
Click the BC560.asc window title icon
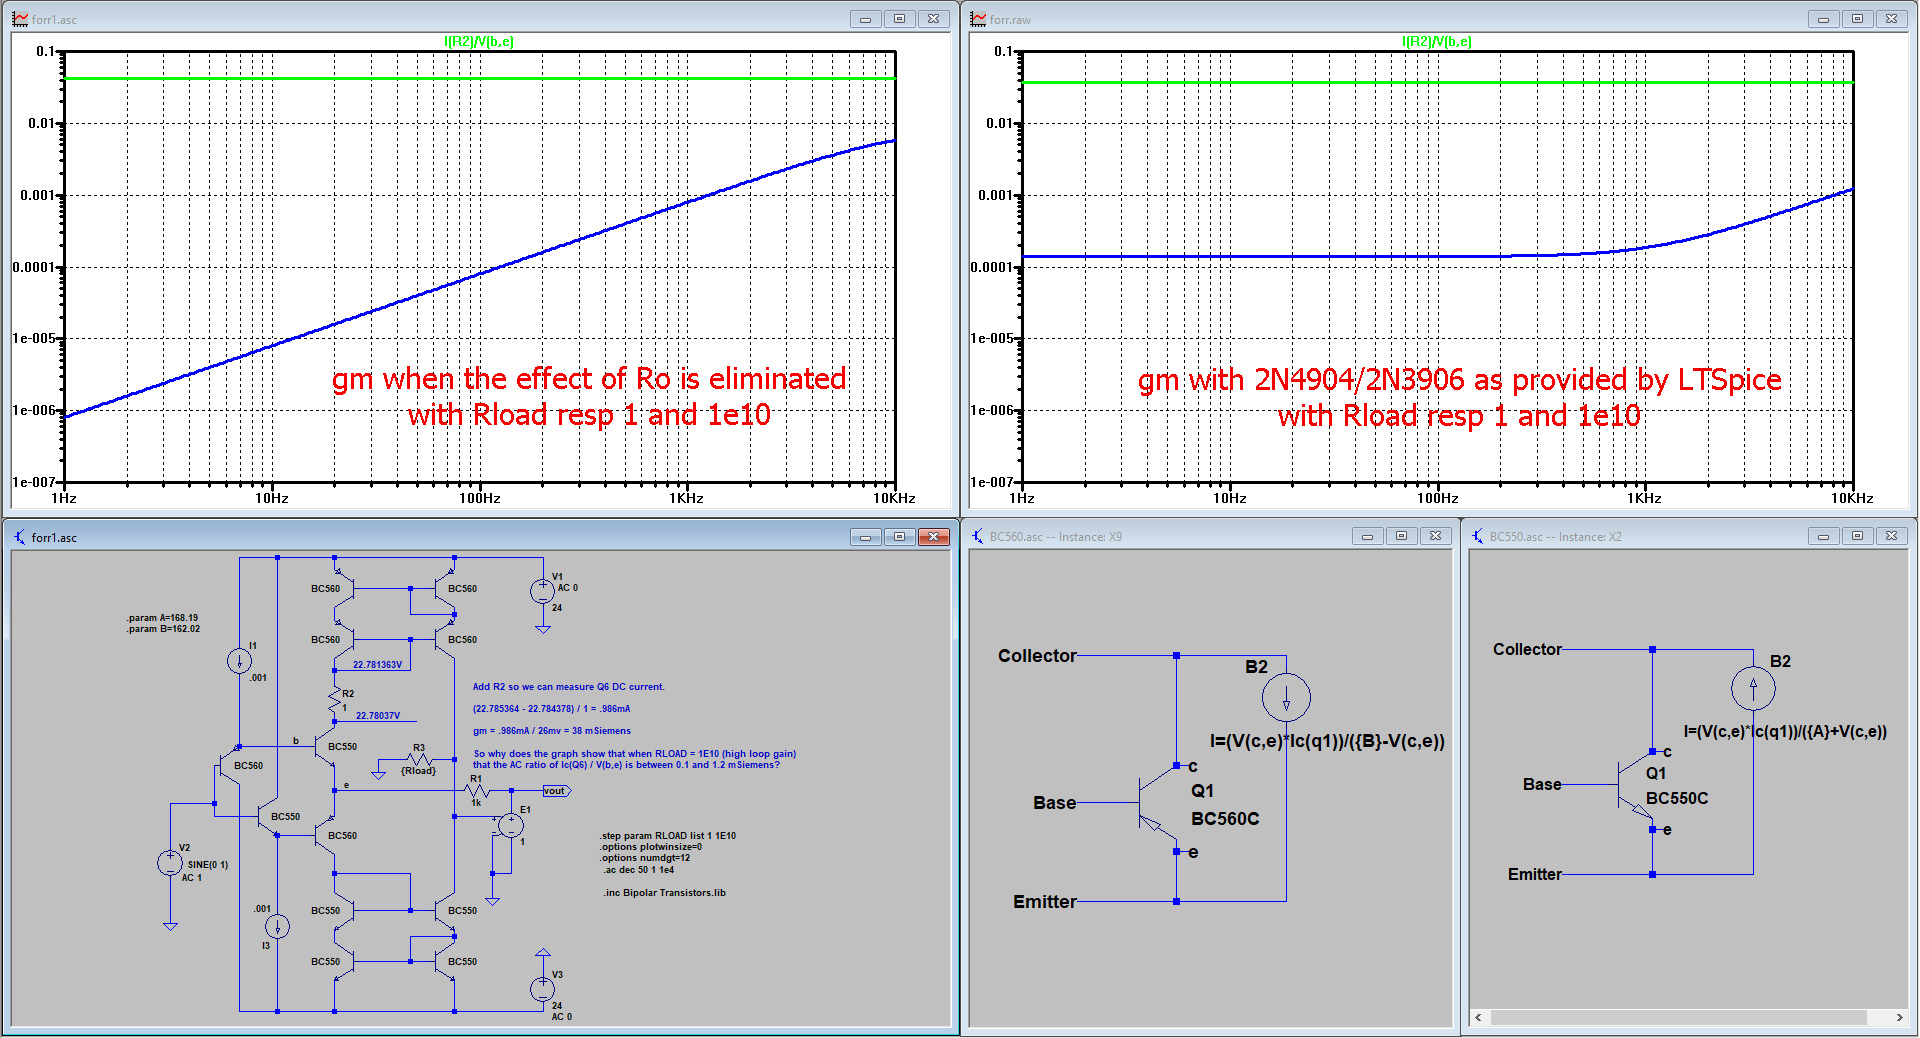click(x=978, y=537)
